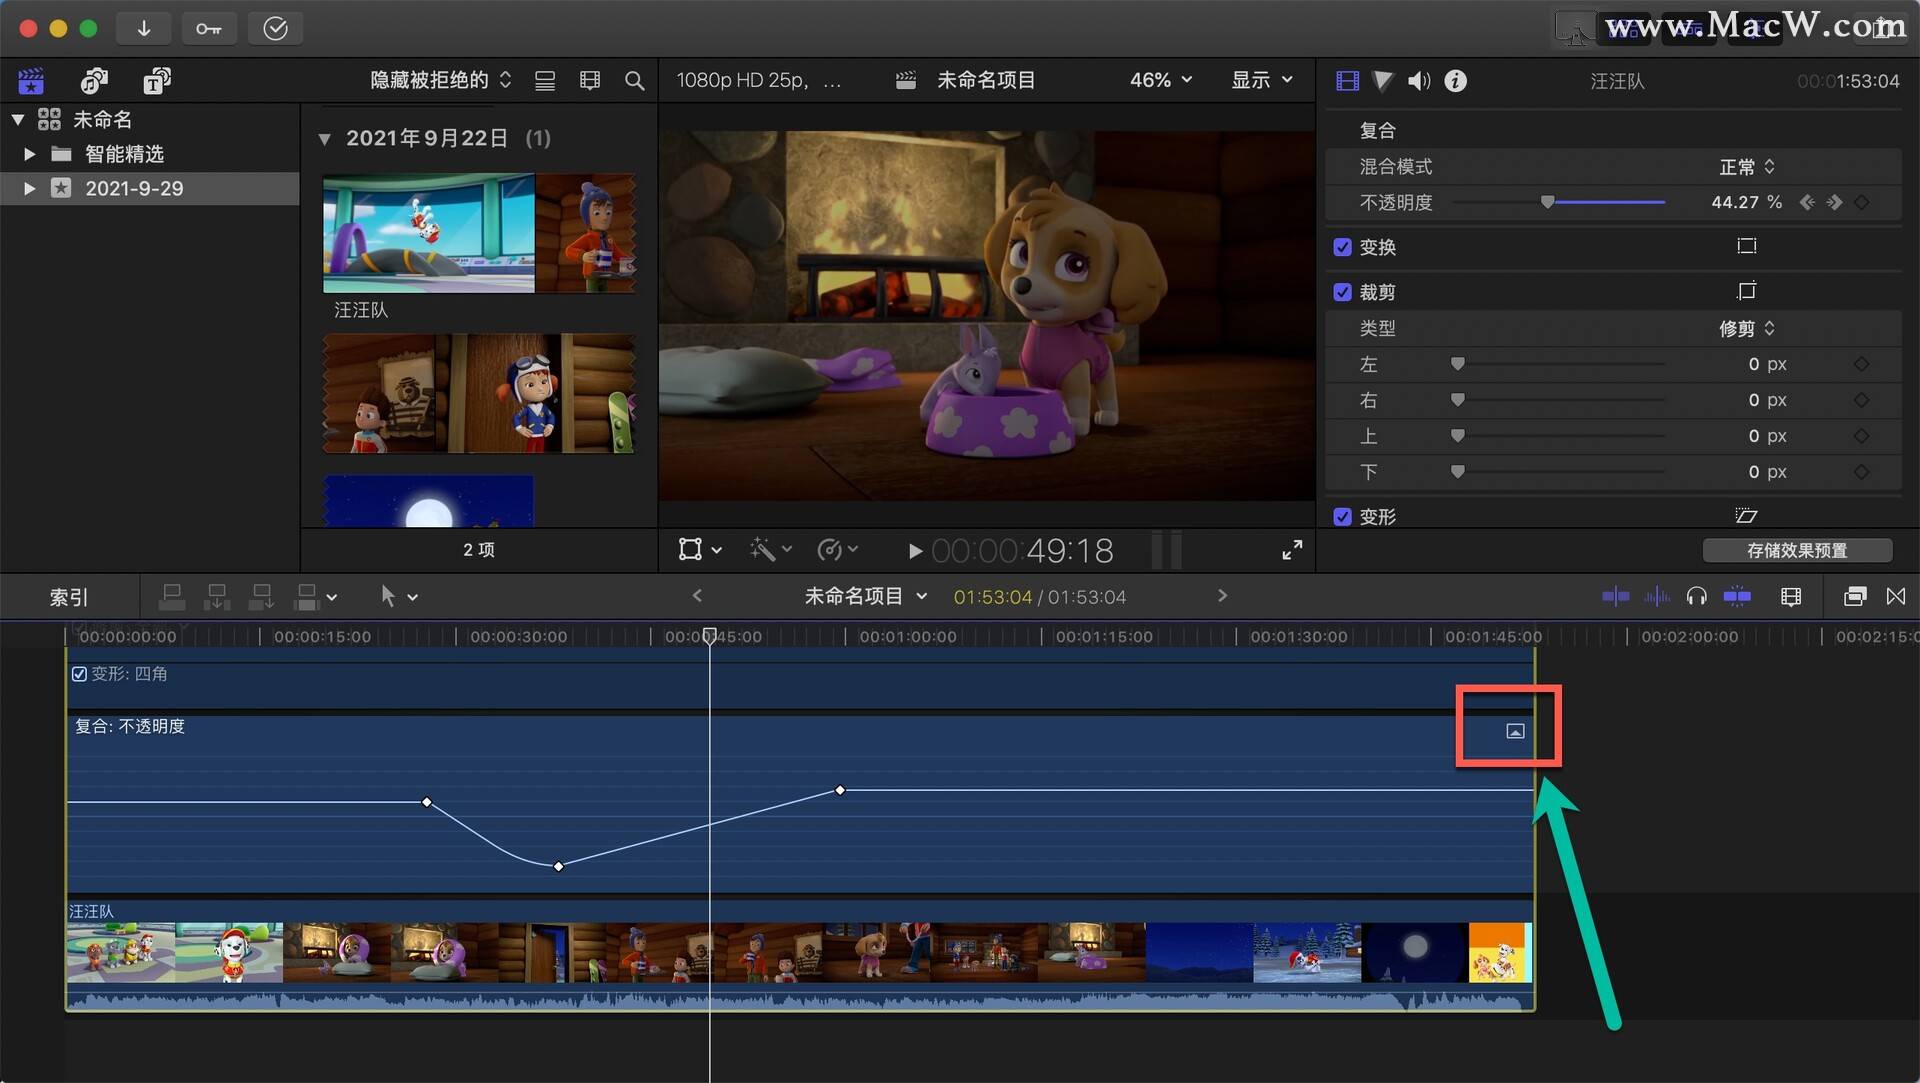This screenshot has height=1083, width=1920.
Task: Open the Info inspector icon
Action: pos(1456,81)
